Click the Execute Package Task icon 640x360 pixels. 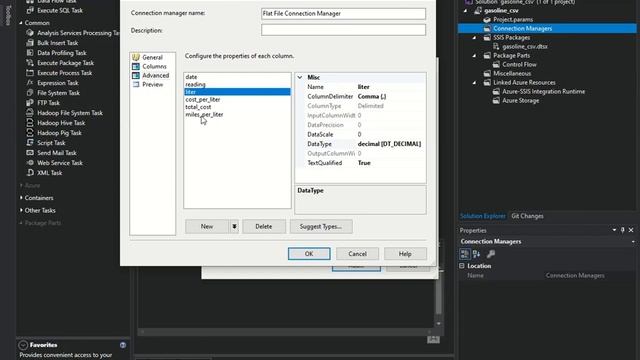pyautogui.click(x=30, y=63)
